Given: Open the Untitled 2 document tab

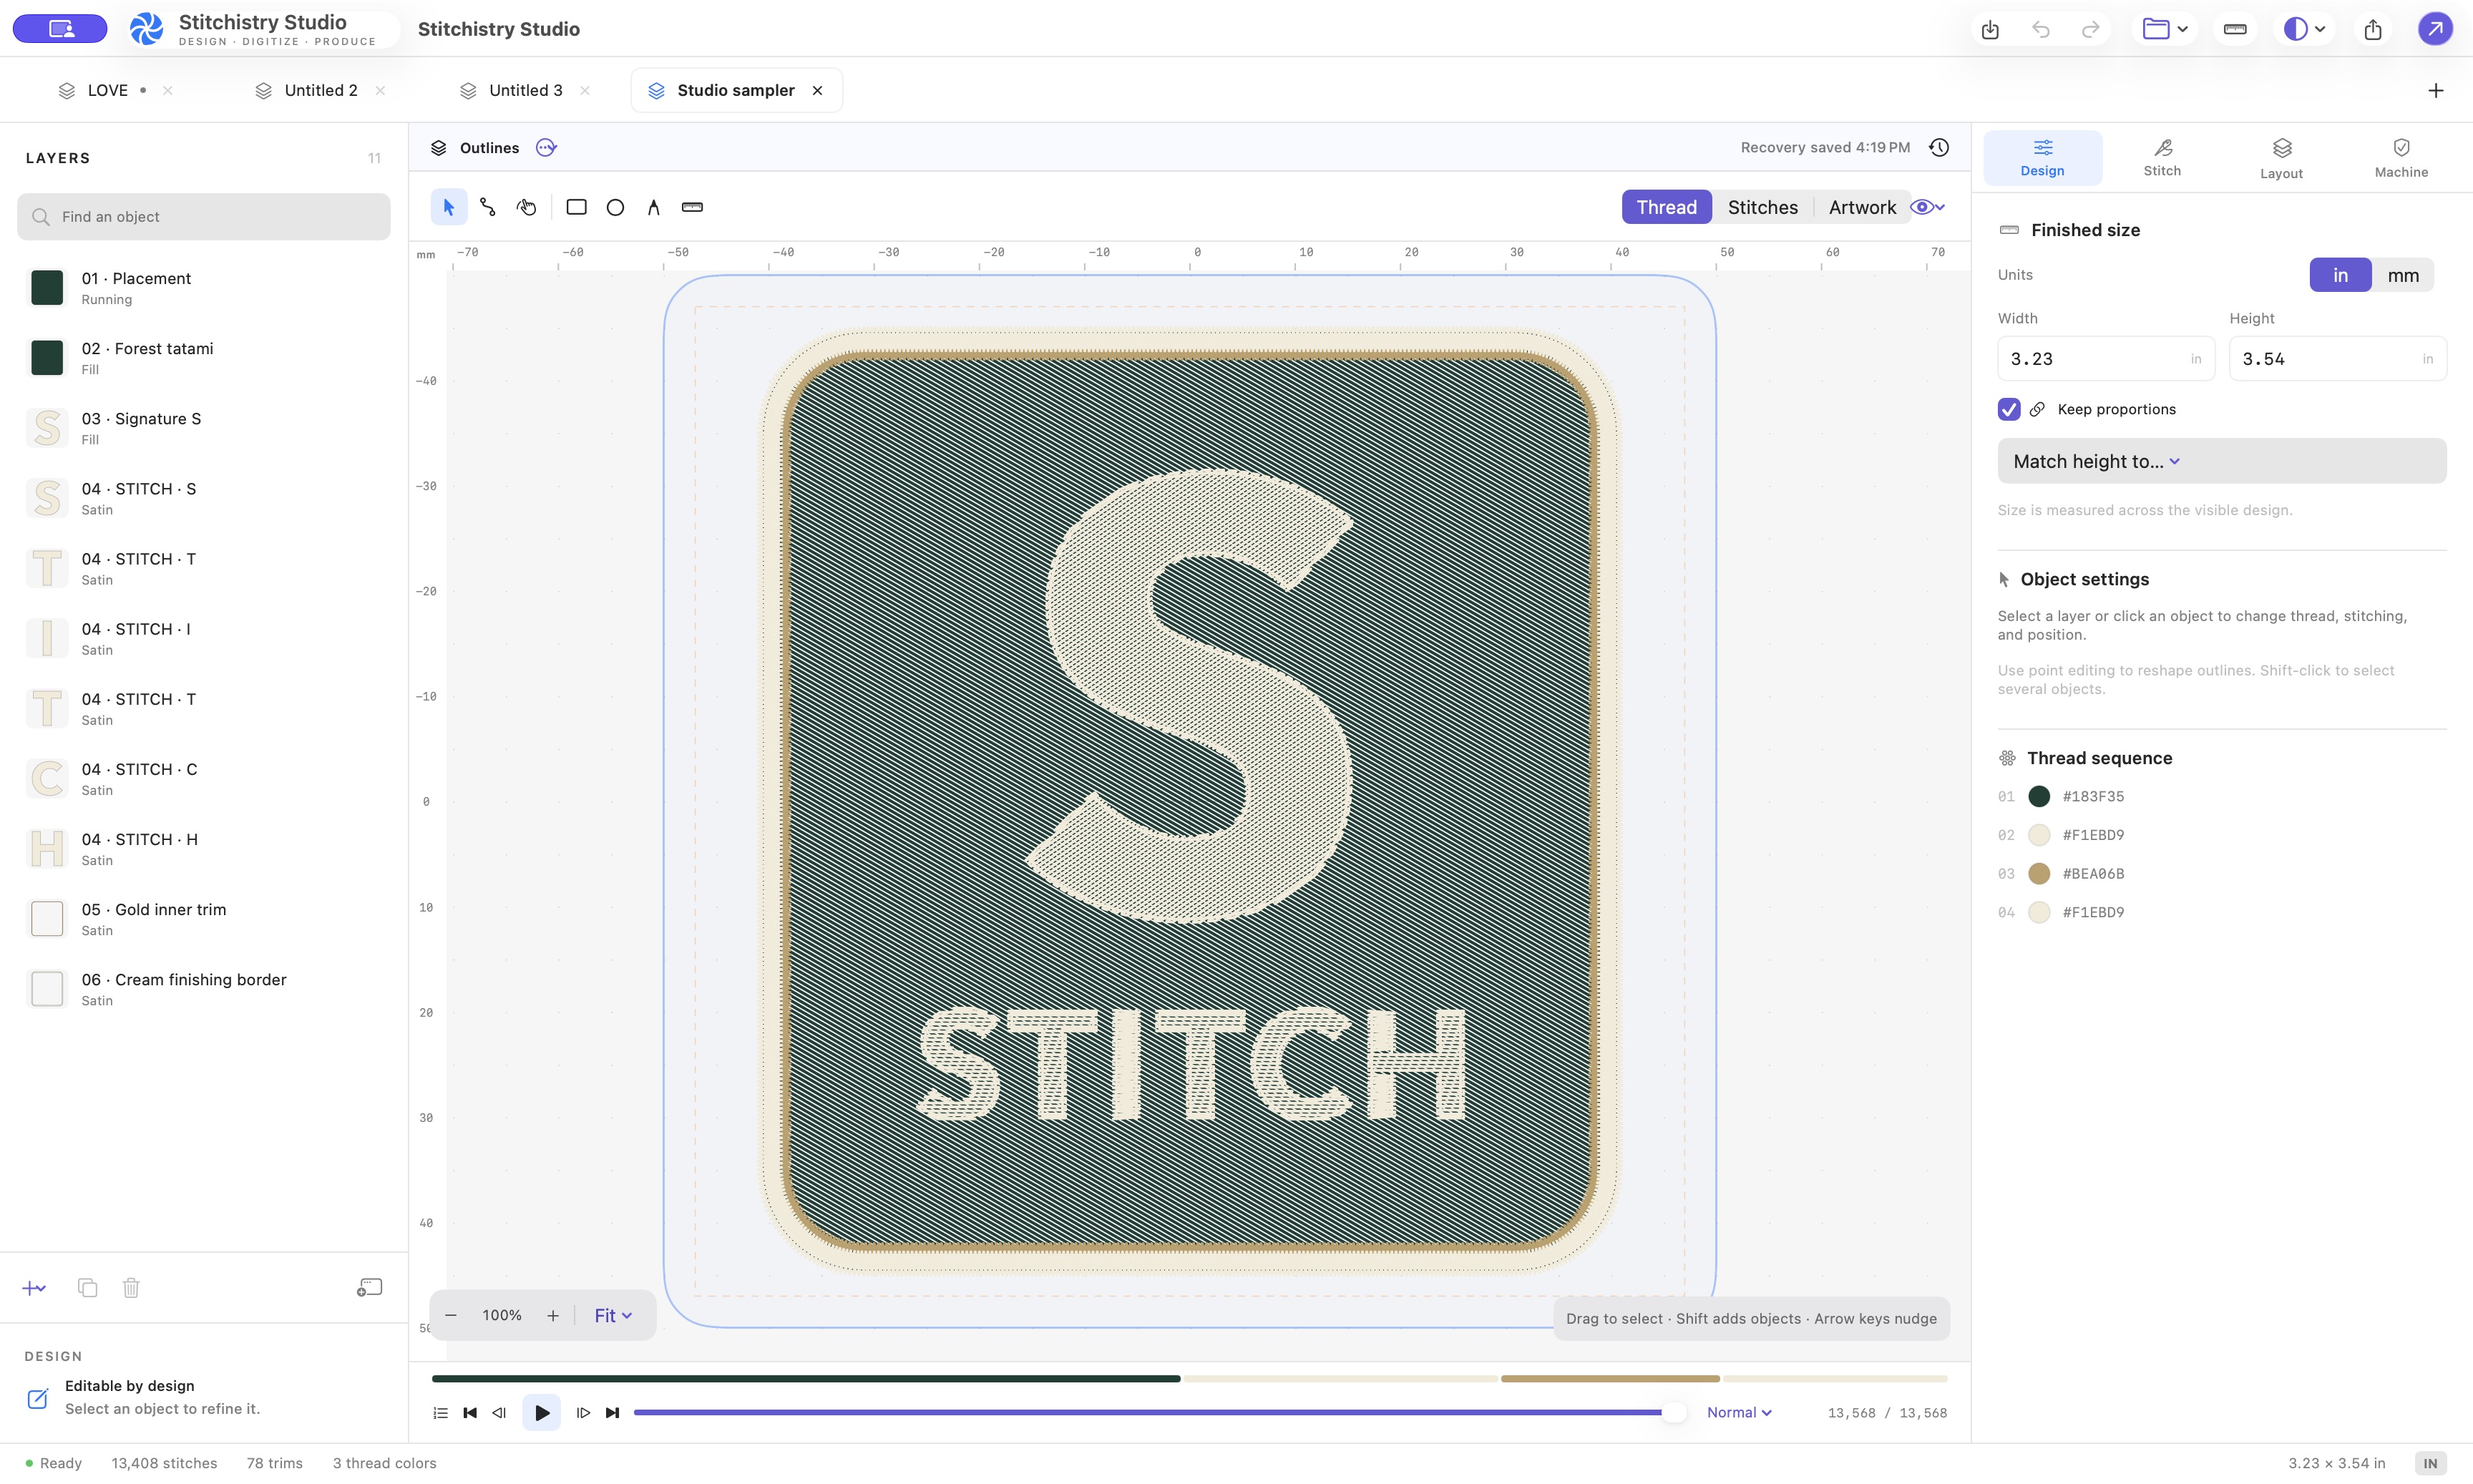Looking at the screenshot, I should click(x=320, y=91).
